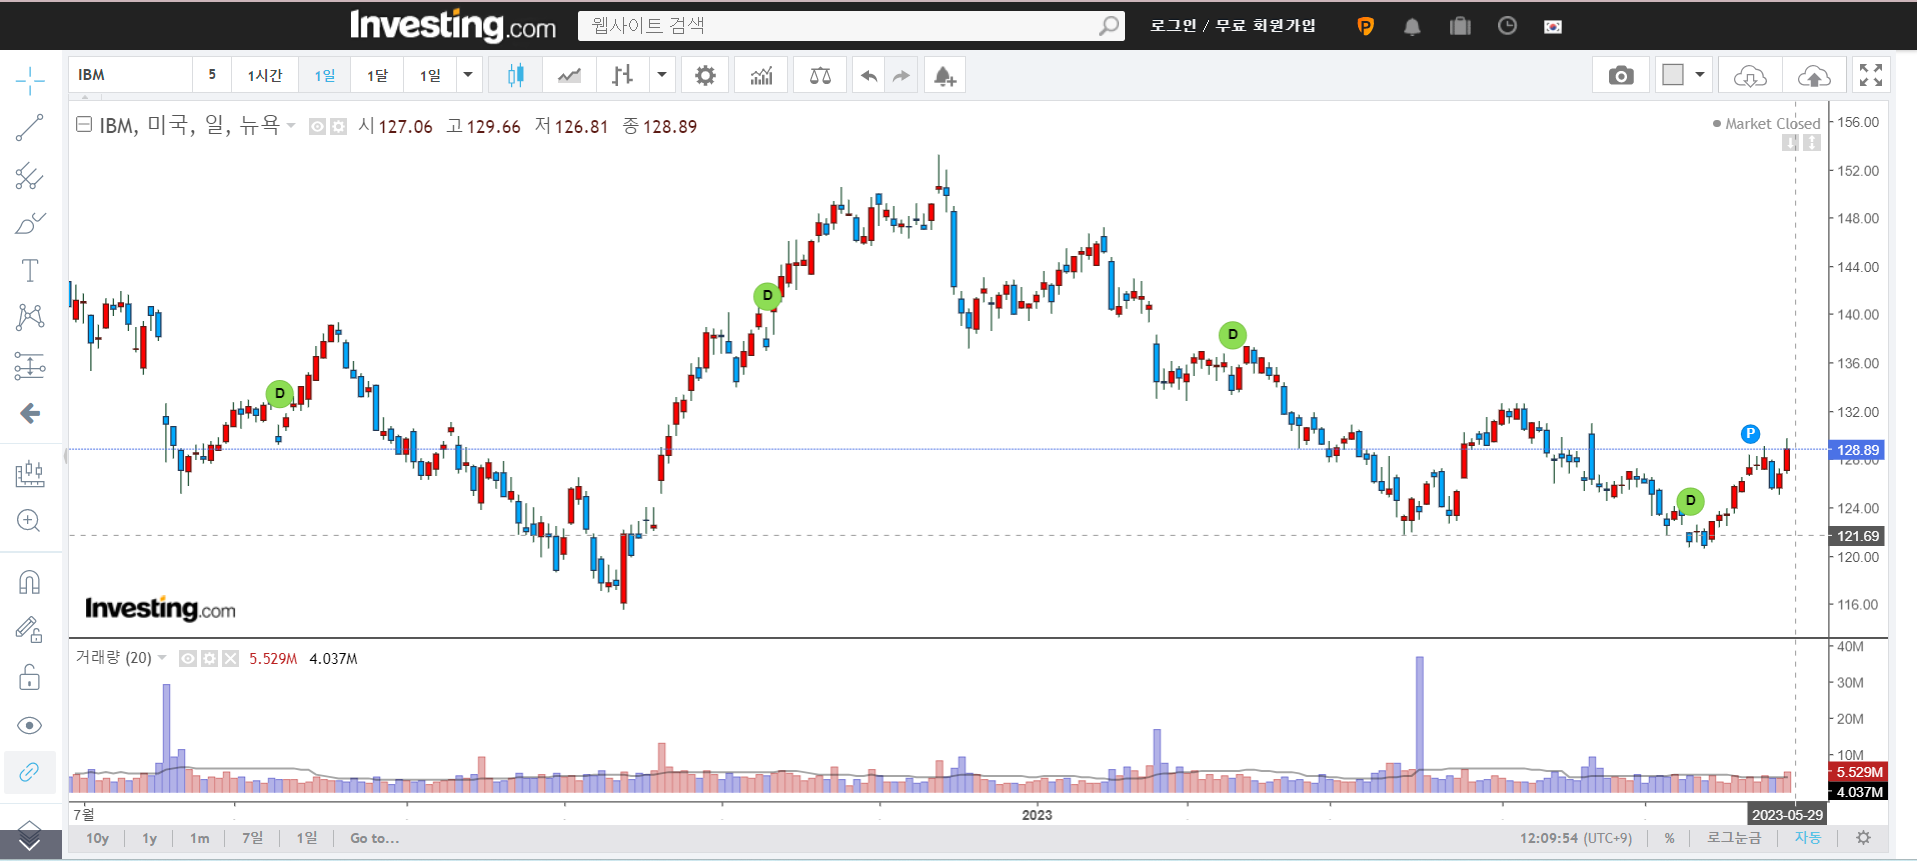
Task: Expand the interval dropdown arrow
Action: click(x=468, y=75)
